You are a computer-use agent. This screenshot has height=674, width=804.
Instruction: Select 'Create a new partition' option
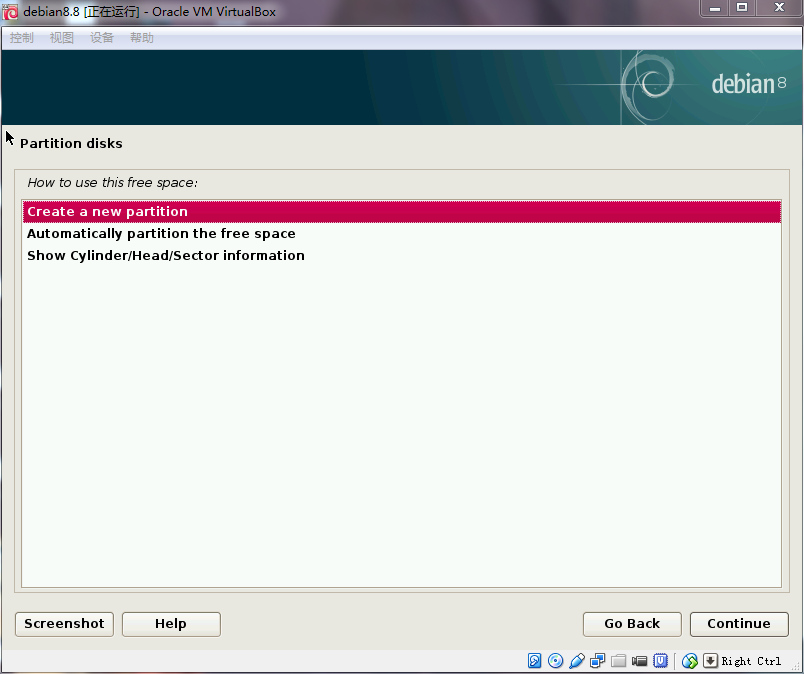pos(107,212)
